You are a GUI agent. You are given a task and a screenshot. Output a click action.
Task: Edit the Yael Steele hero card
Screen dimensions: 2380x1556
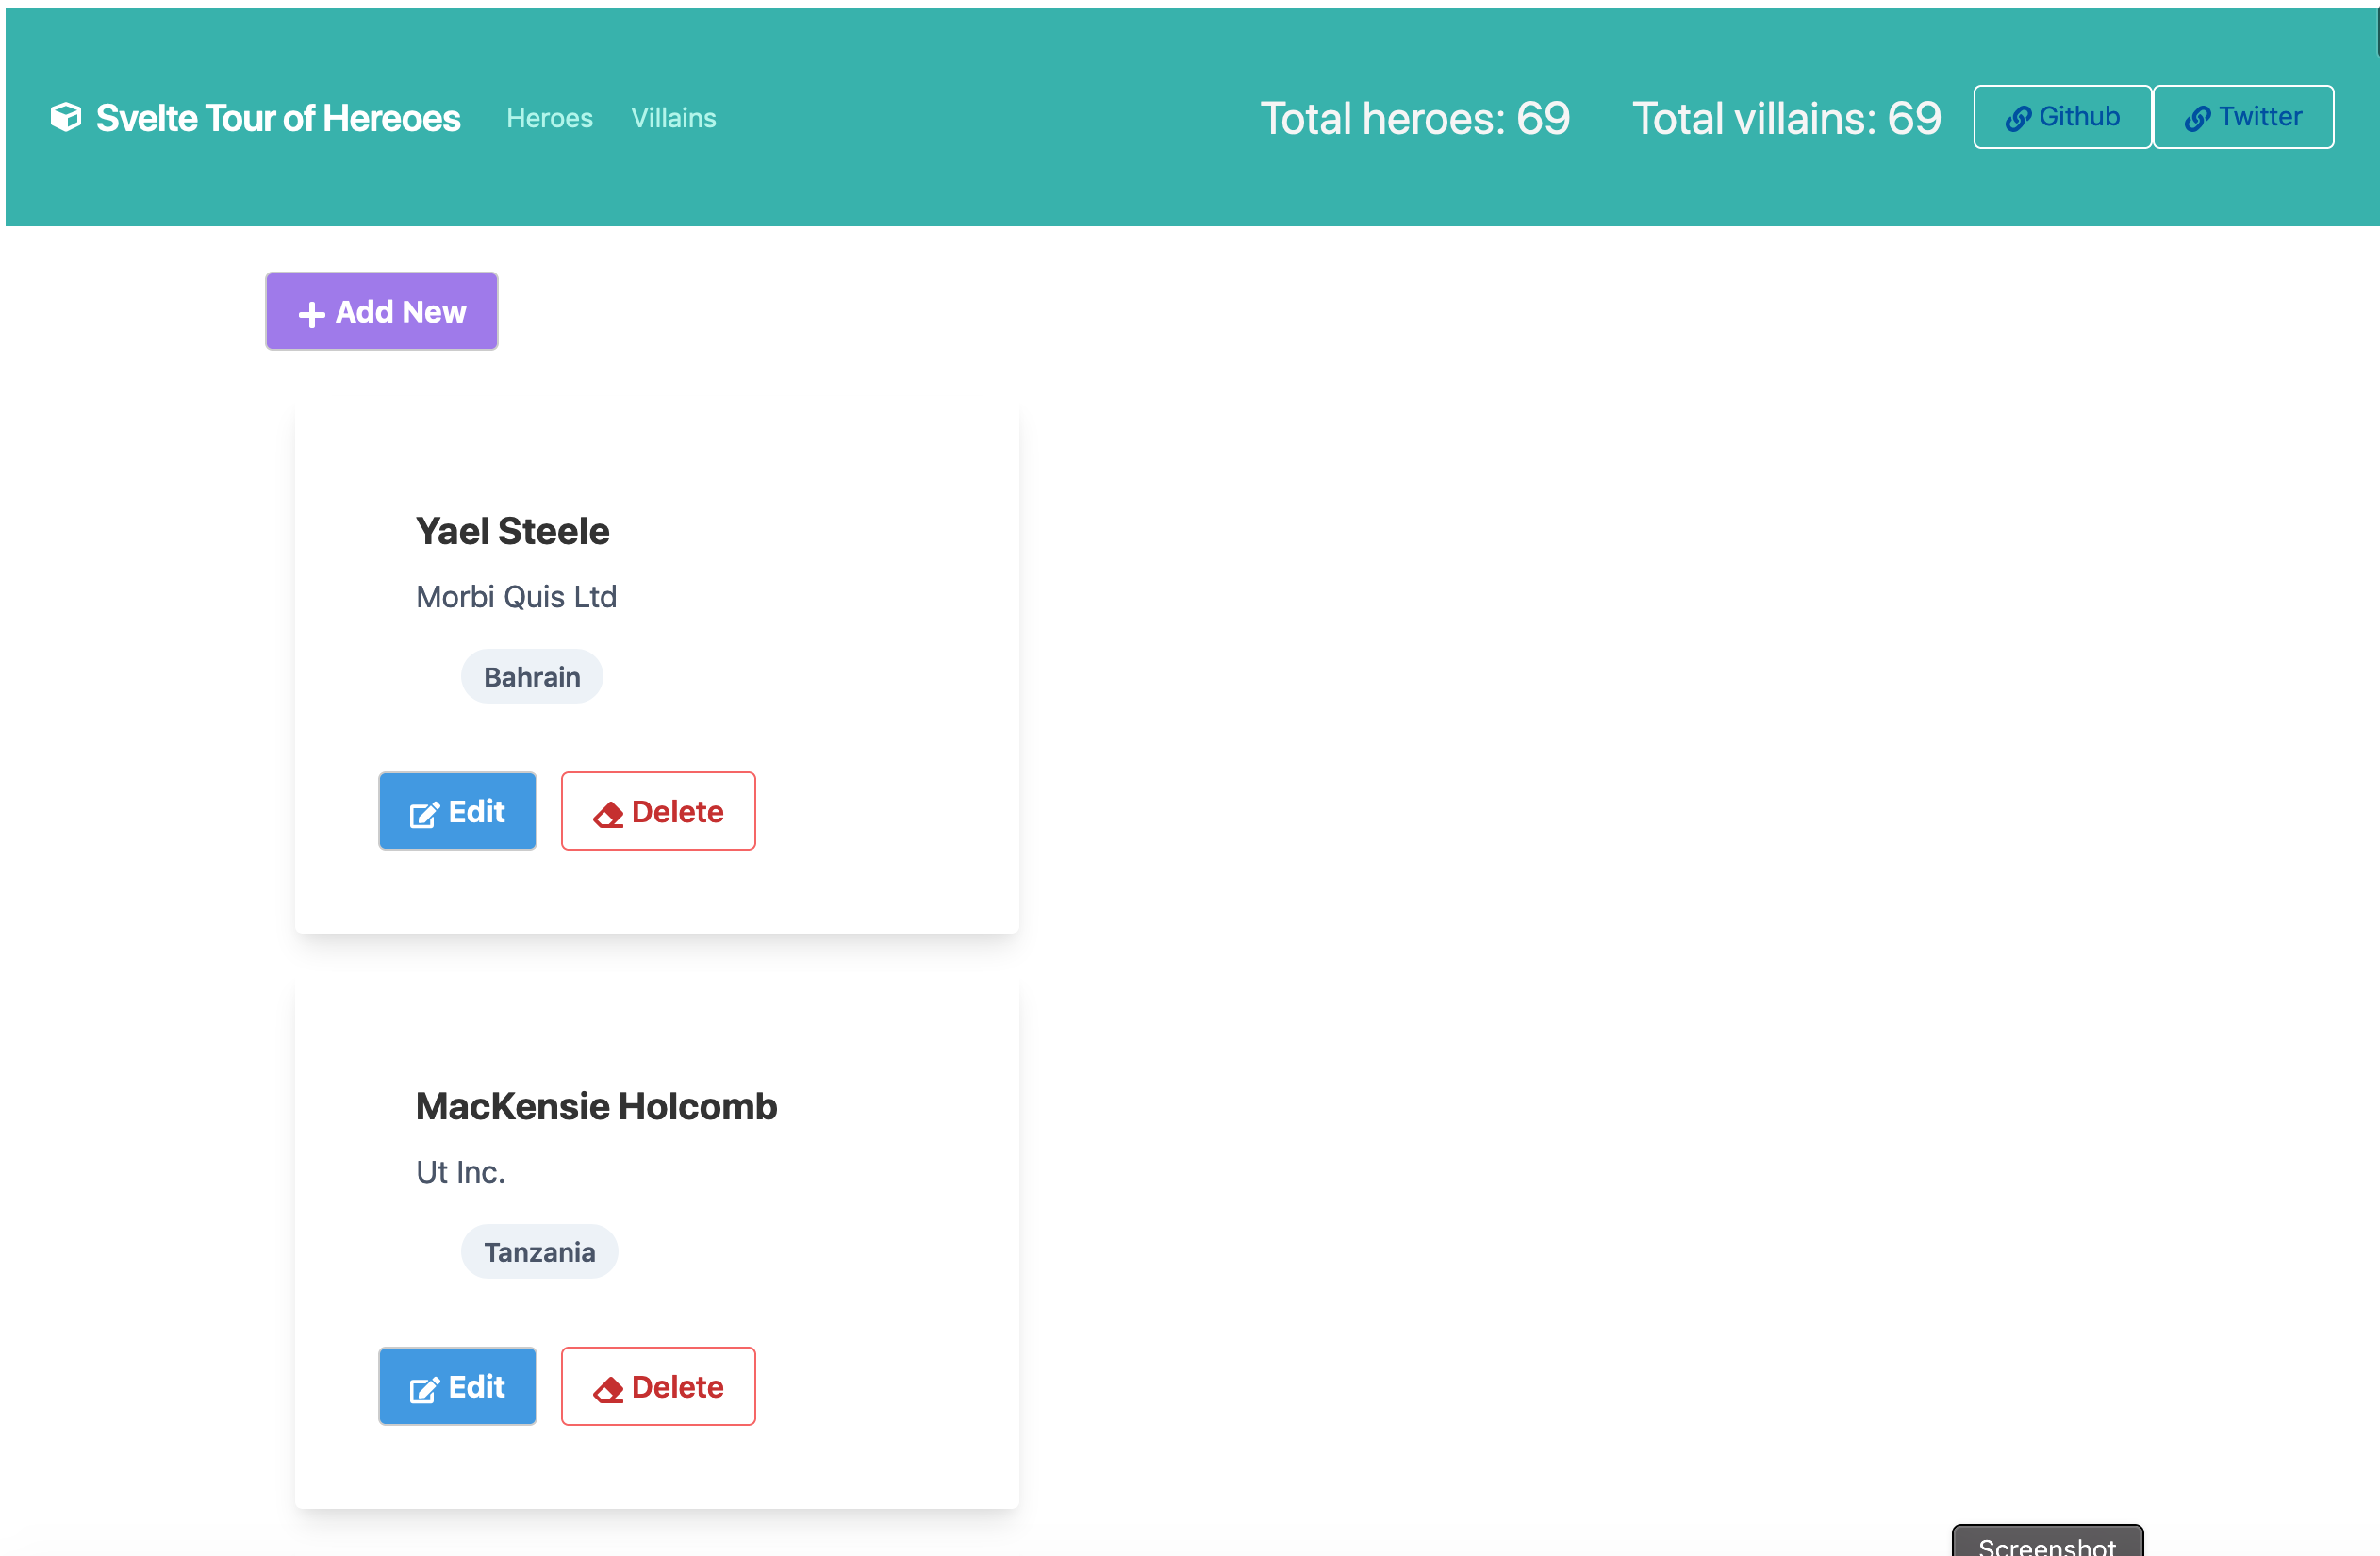tap(457, 811)
